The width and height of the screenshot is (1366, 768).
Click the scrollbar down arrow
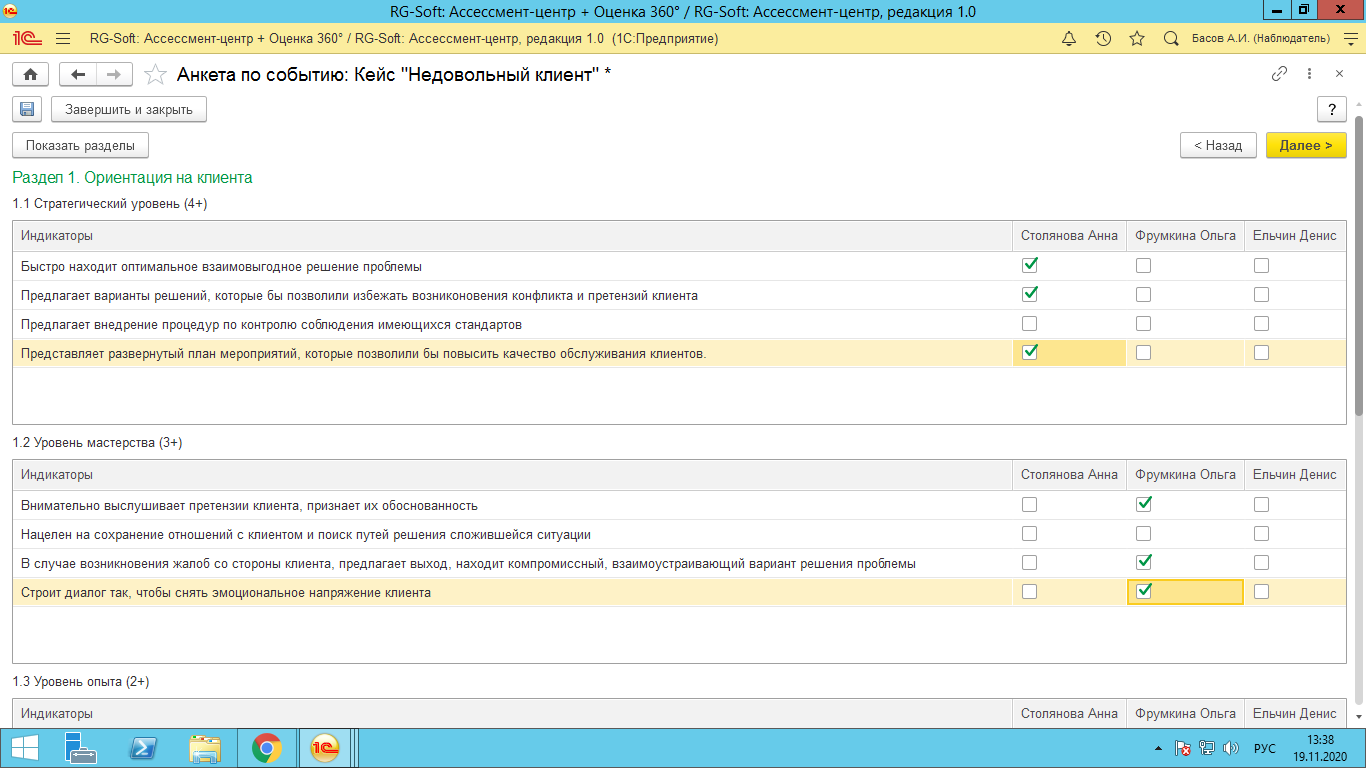pyautogui.click(x=1358, y=716)
